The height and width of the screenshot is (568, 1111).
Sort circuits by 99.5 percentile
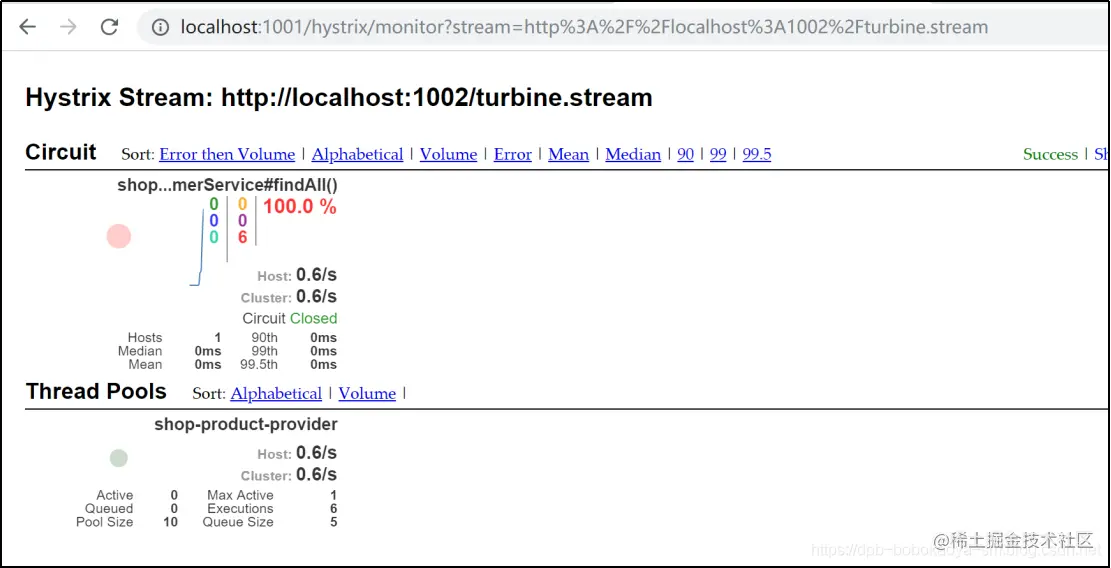tap(757, 154)
